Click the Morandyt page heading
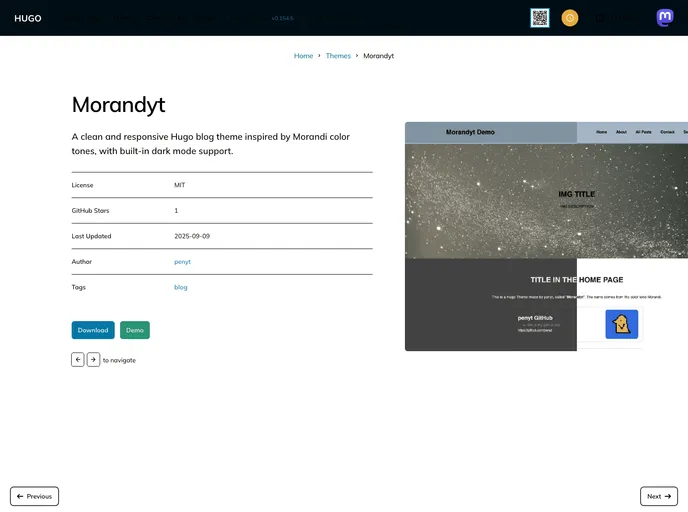688x512 pixels. [118, 105]
